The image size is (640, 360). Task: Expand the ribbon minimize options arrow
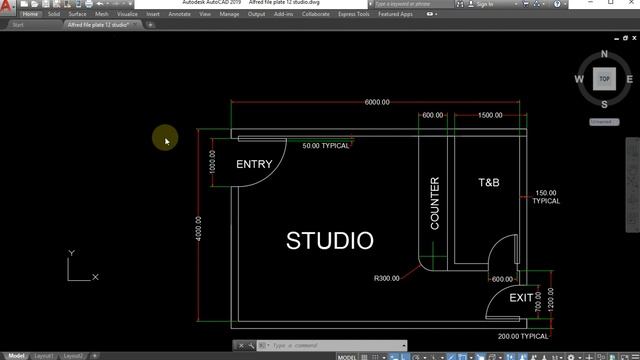click(x=436, y=14)
